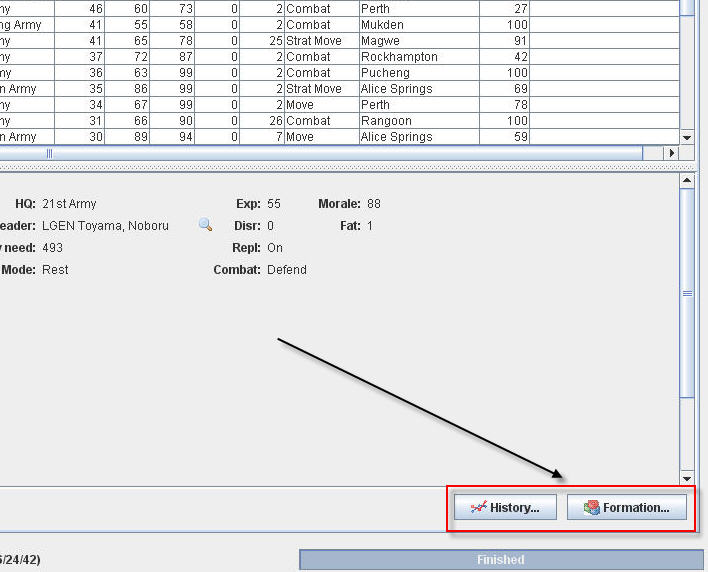Click magnifier icon next to leader Toyama
This screenshot has height=572, width=708.
point(205,224)
